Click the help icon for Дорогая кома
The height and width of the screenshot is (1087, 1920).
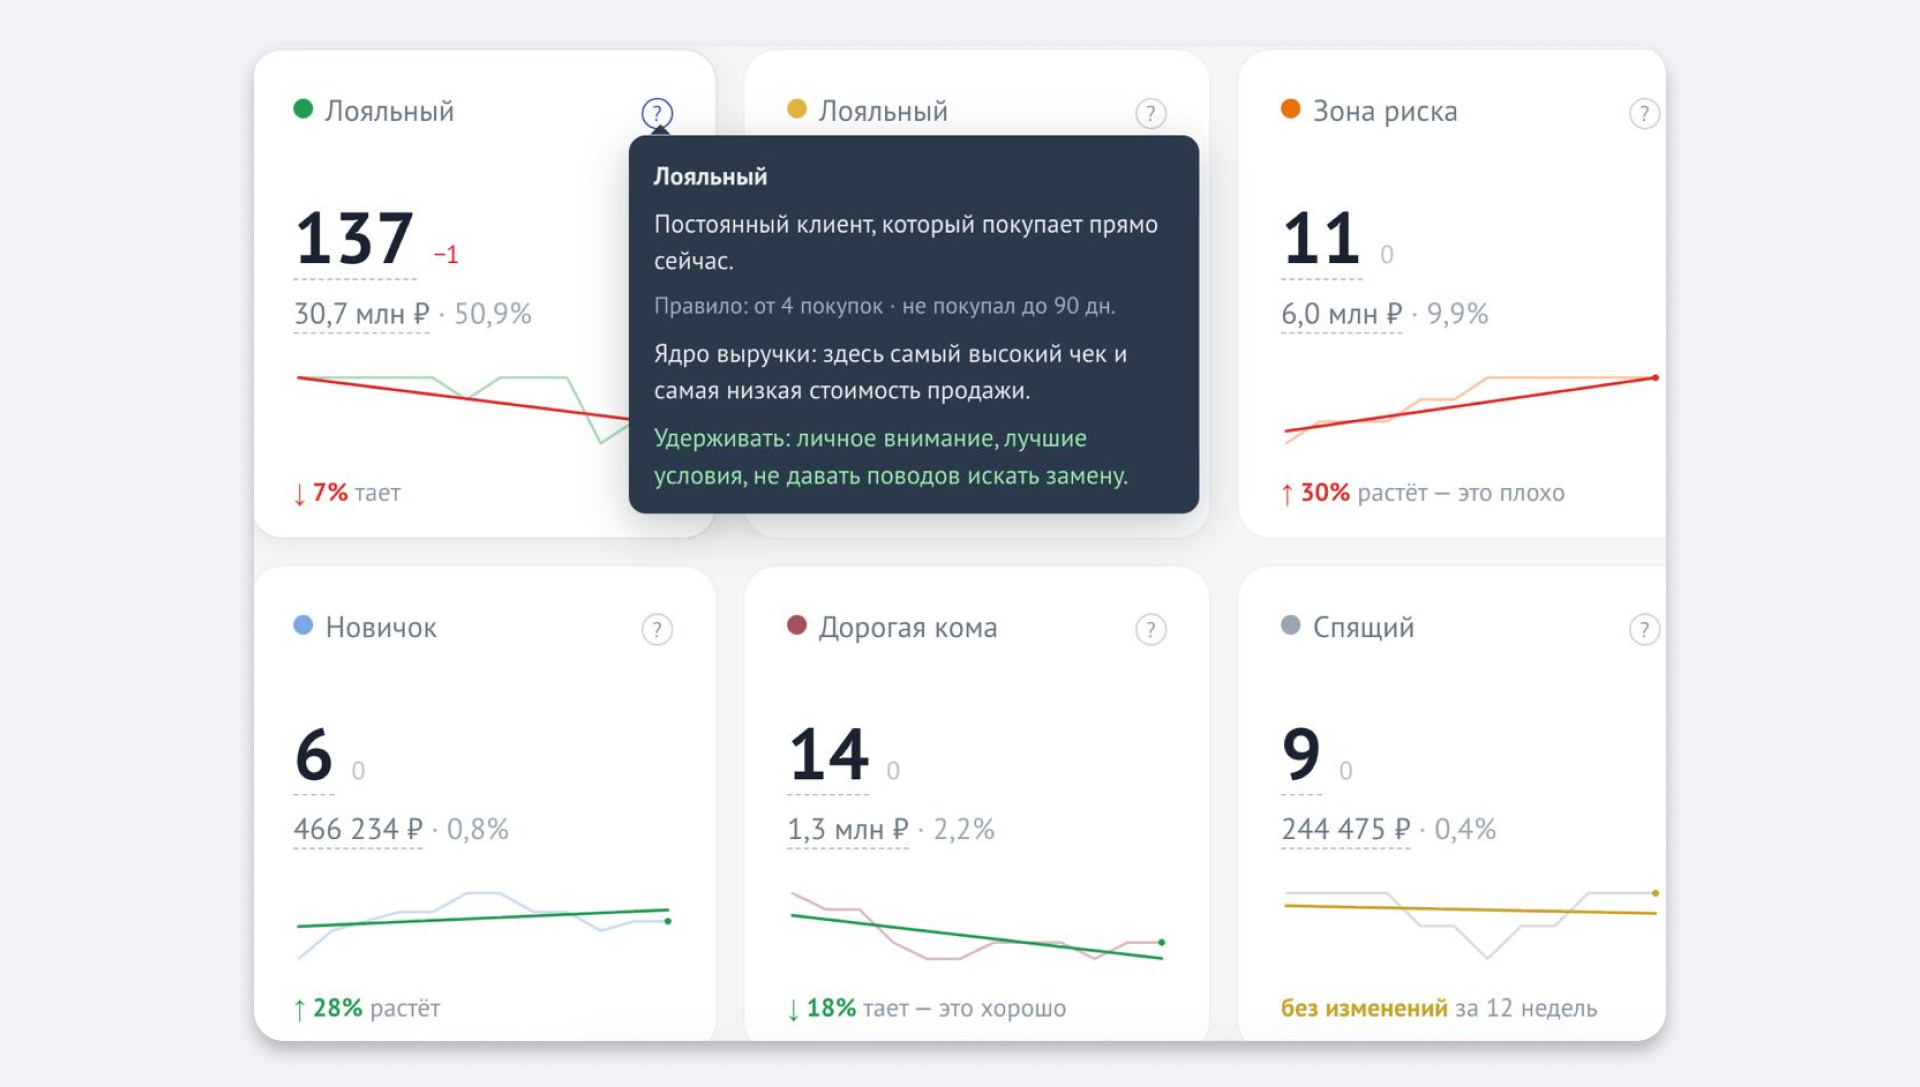pos(1151,629)
